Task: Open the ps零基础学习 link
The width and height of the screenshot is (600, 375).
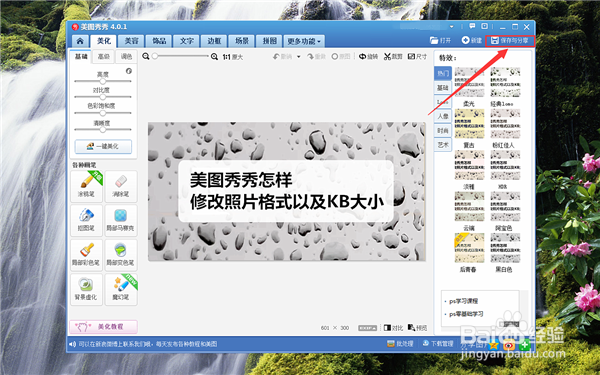Action: point(466,314)
